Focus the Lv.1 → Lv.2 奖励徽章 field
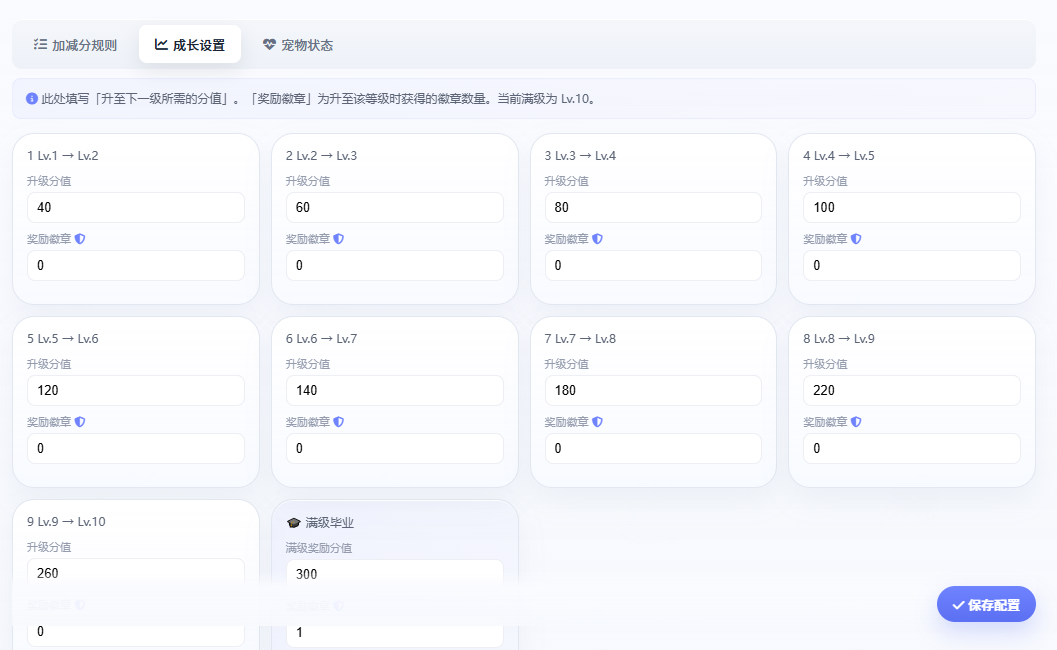The height and width of the screenshot is (650, 1057). point(135,265)
